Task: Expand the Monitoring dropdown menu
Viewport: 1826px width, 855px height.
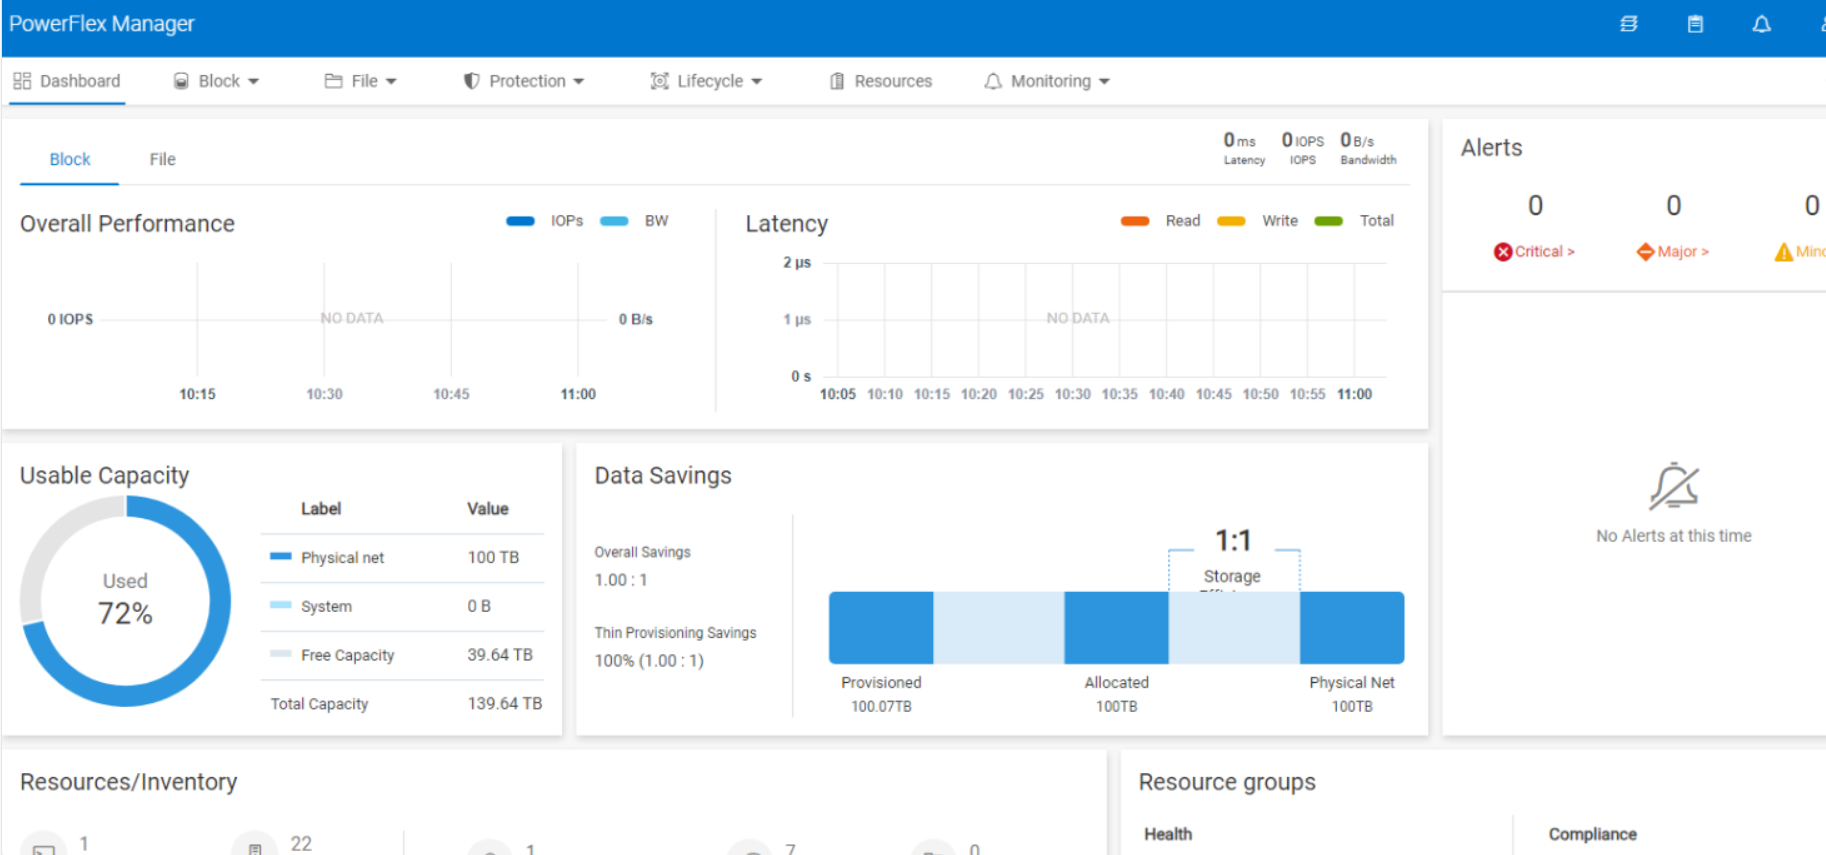Action: 1048,81
